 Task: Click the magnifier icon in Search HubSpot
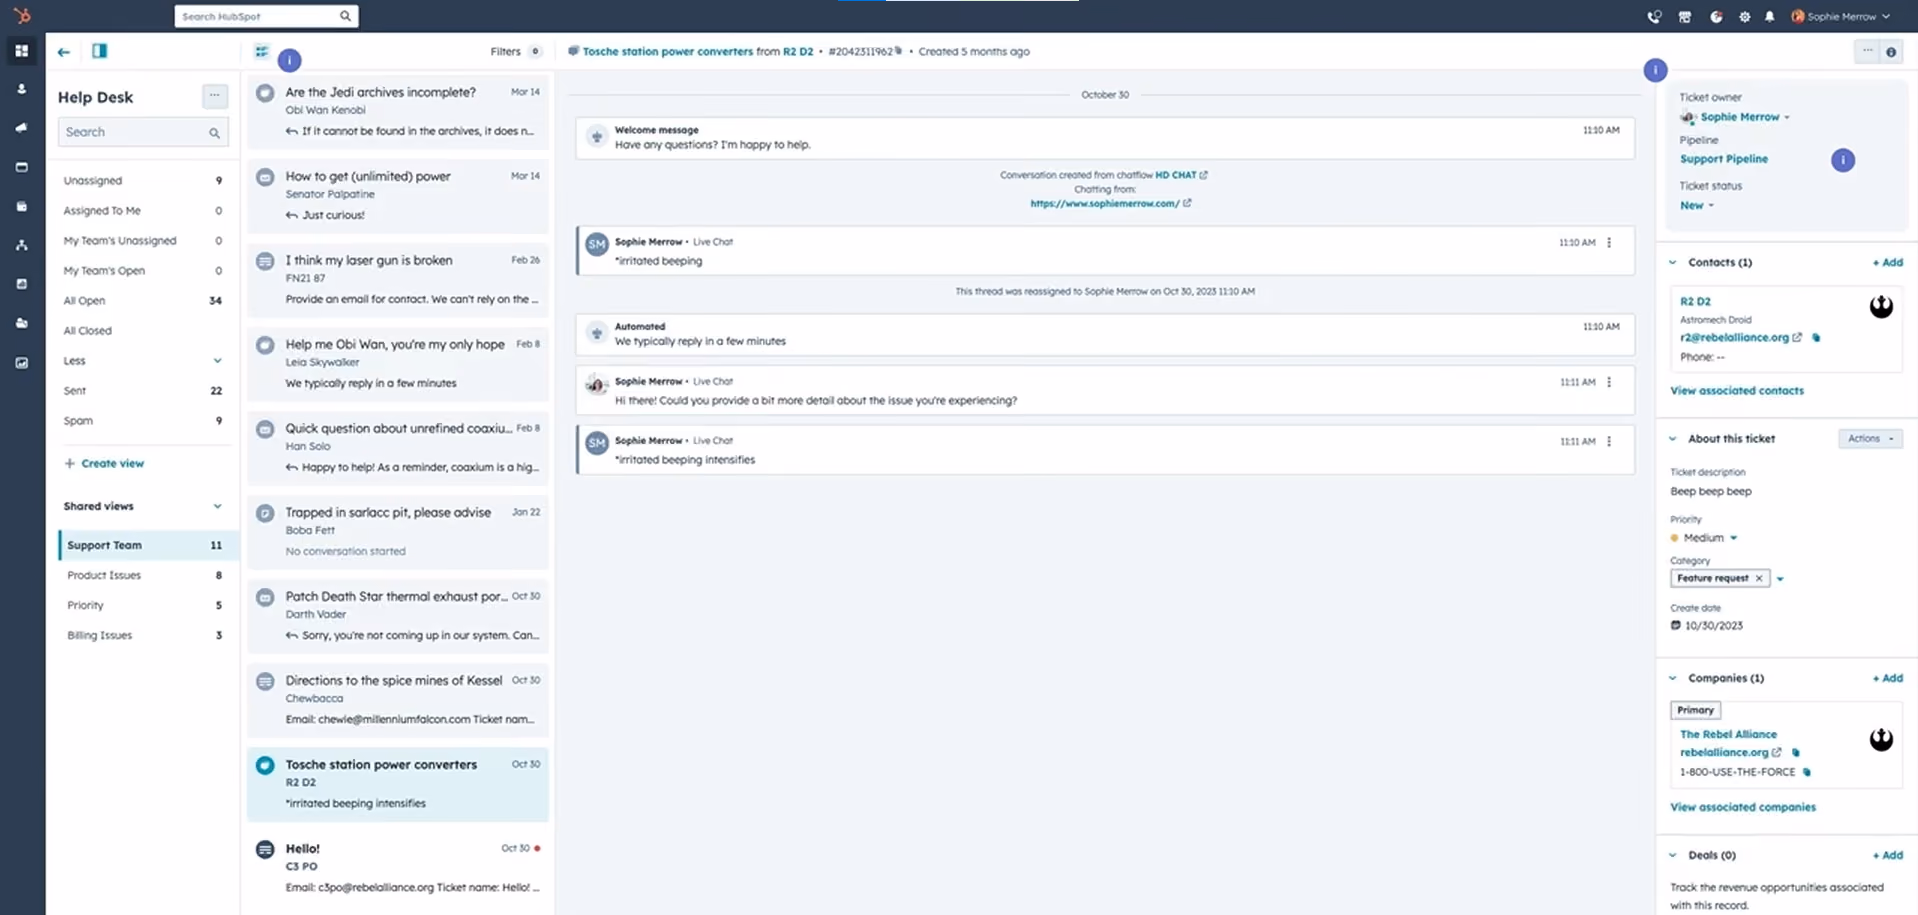pyautogui.click(x=345, y=16)
